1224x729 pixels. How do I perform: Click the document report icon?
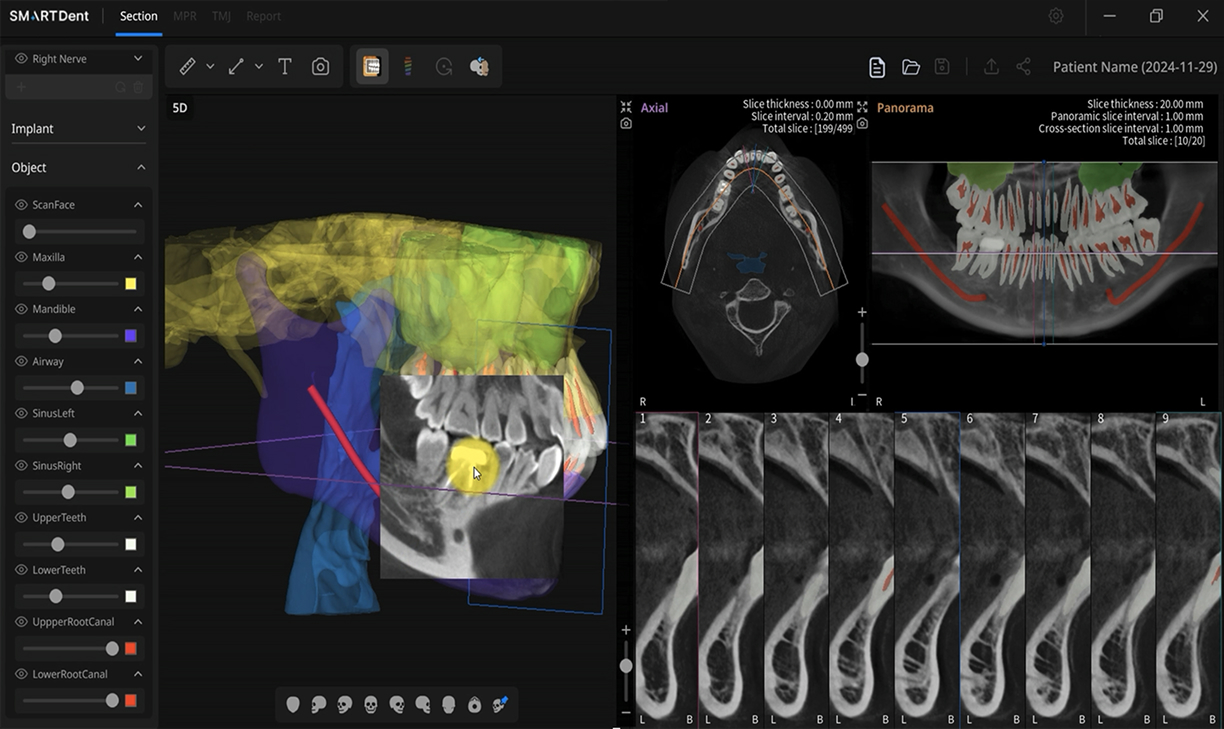pos(877,67)
